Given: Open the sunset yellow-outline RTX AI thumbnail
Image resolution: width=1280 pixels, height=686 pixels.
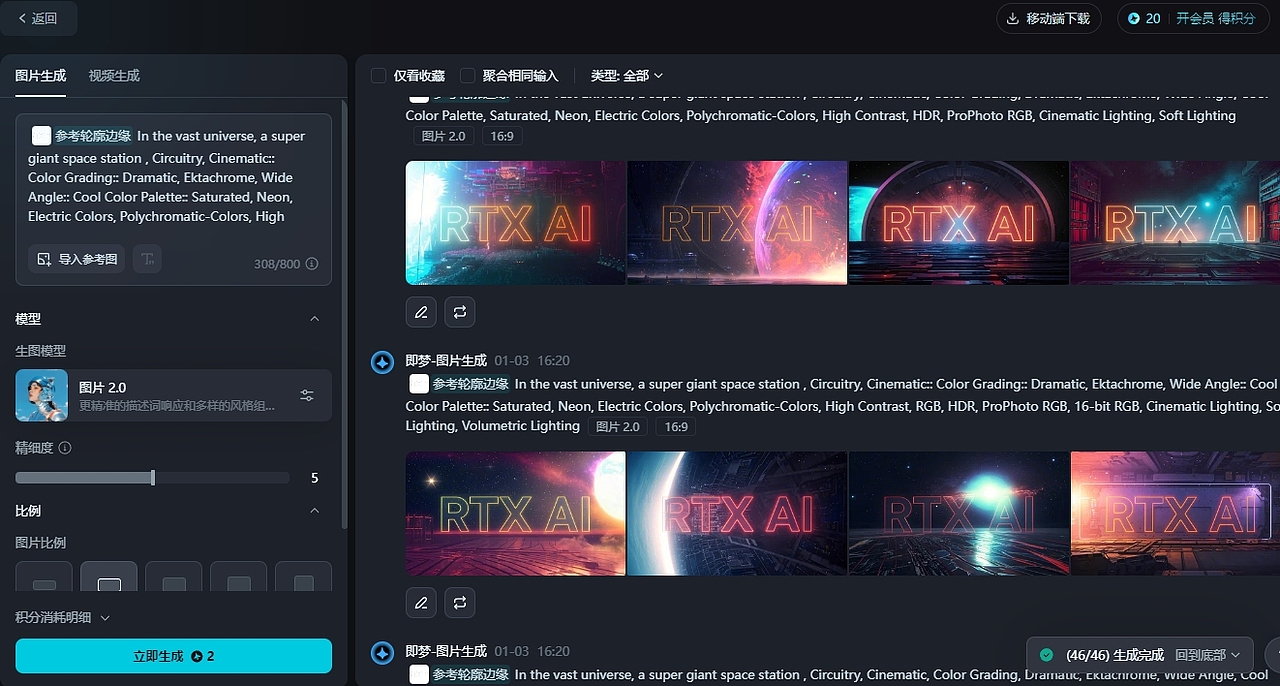Looking at the screenshot, I should (515, 514).
